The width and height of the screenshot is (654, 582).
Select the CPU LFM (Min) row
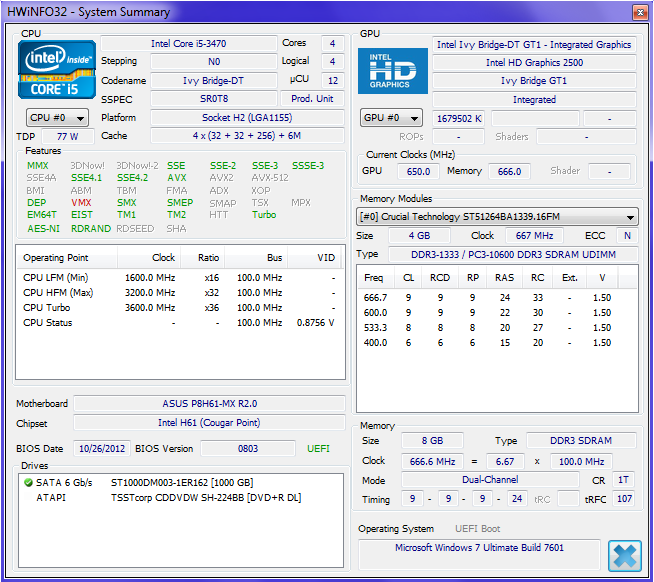(179, 278)
